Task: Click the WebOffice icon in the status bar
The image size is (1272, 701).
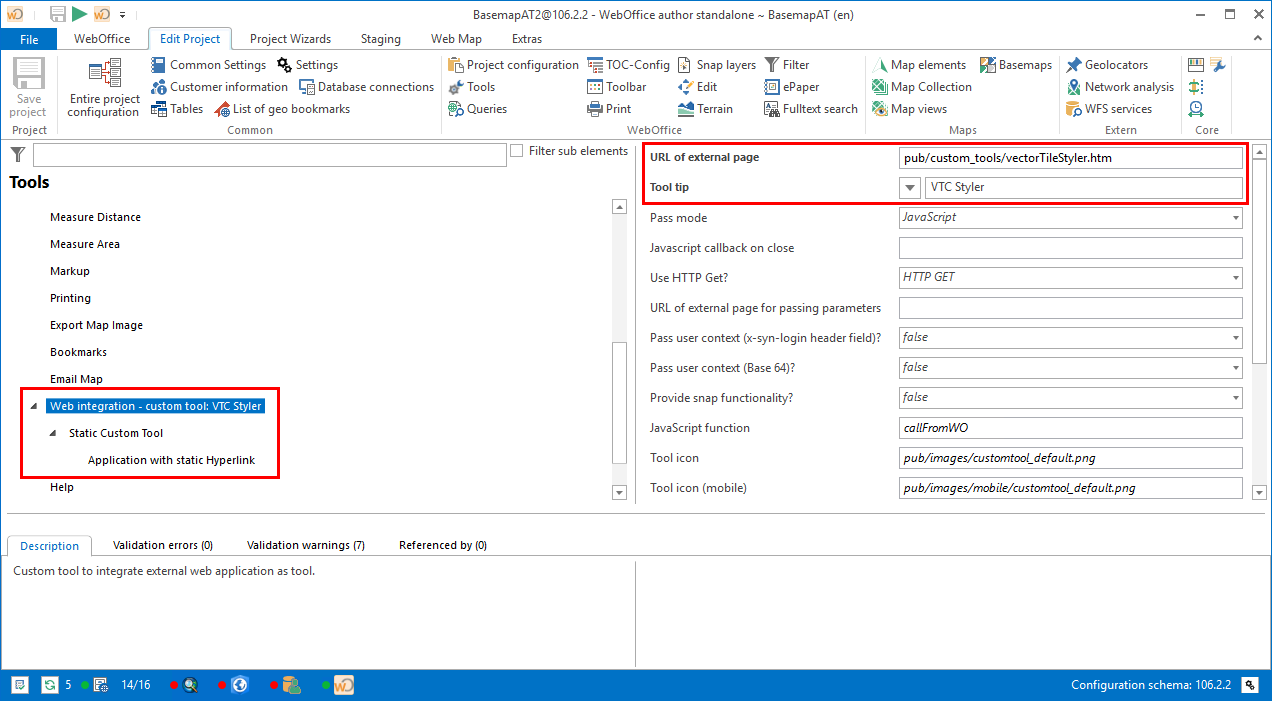Action: click(343, 685)
